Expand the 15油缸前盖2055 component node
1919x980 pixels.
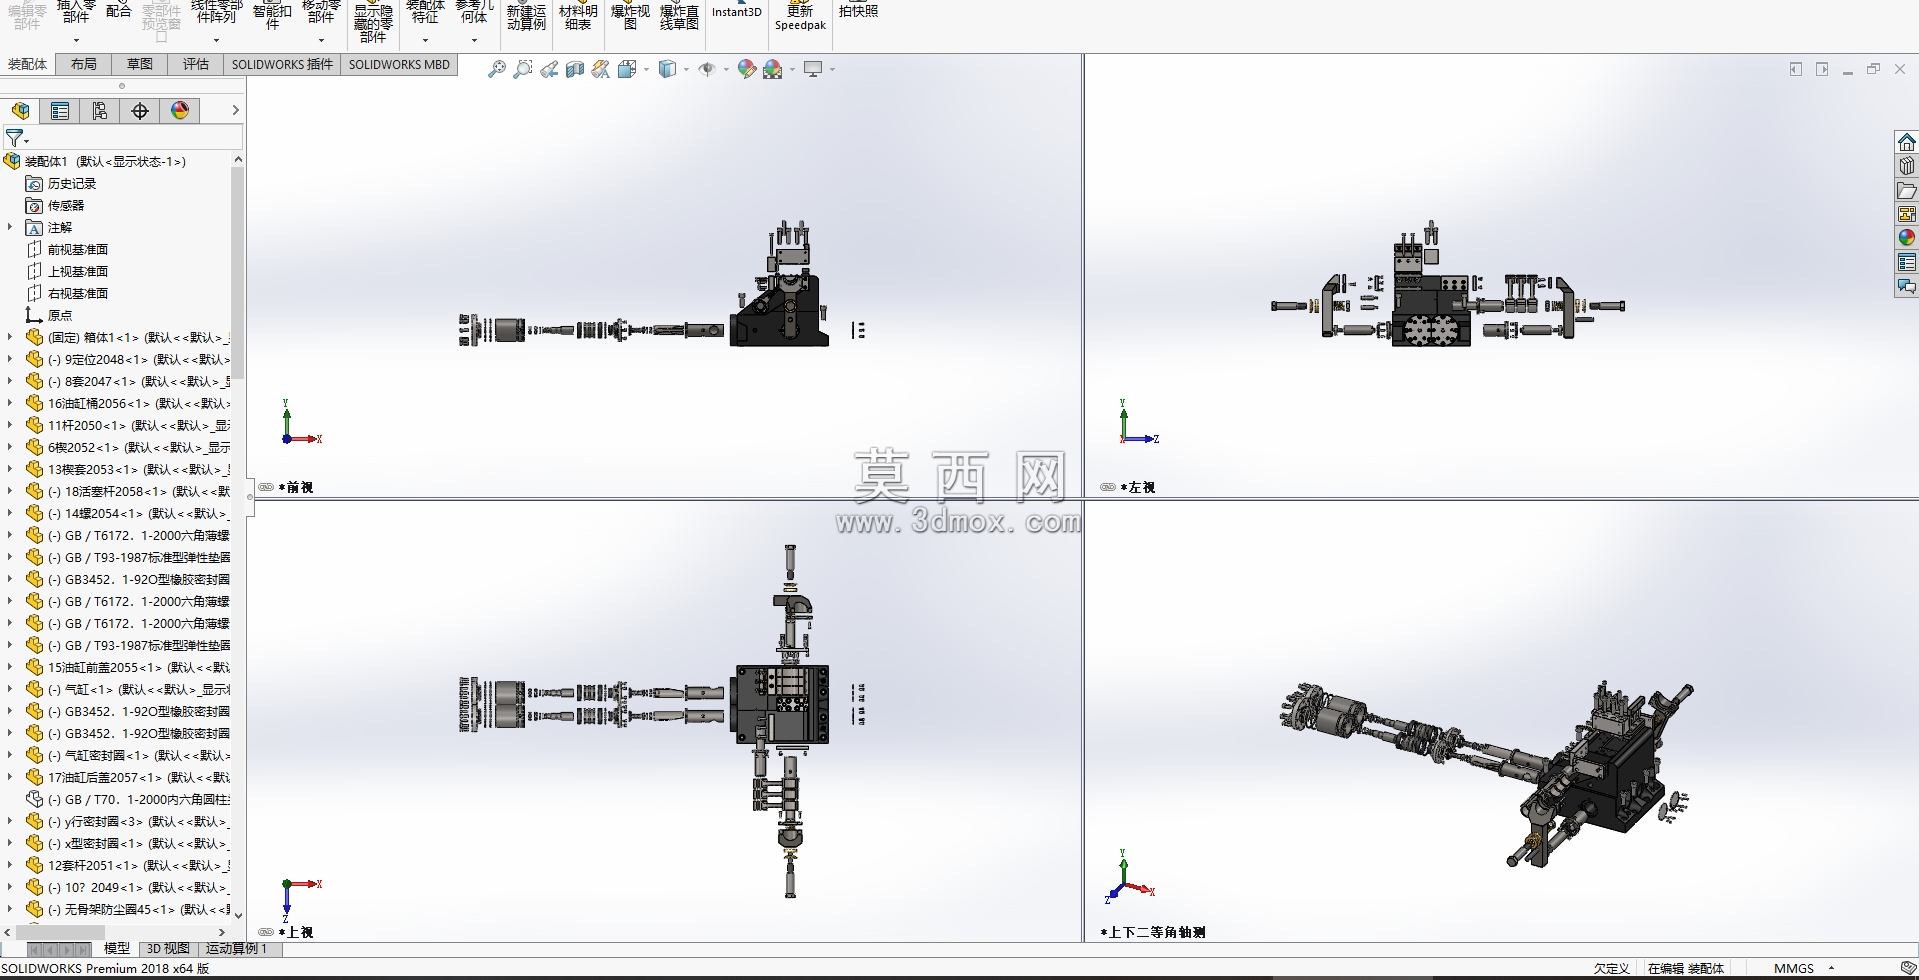coord(10,667)
